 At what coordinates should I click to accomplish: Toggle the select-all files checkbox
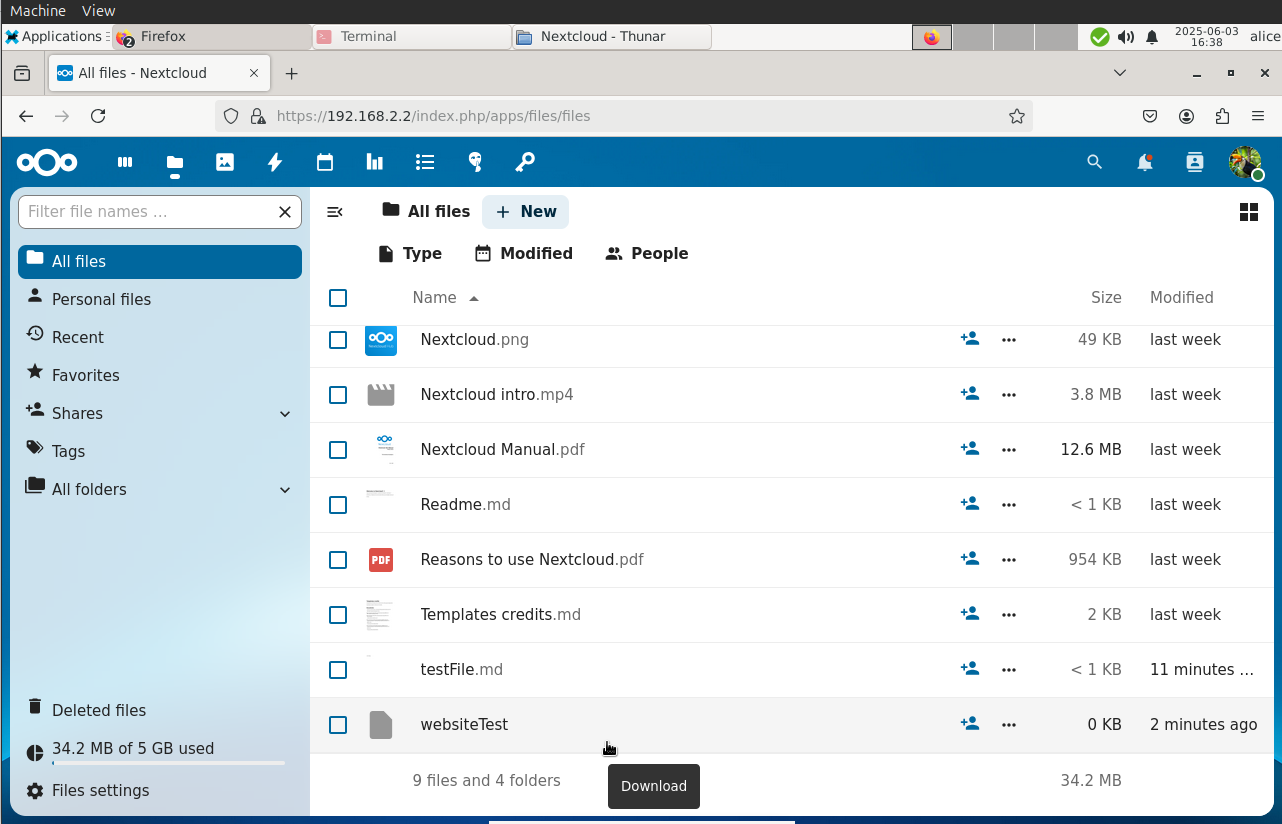pyautogui.click(x=338, y=298)
